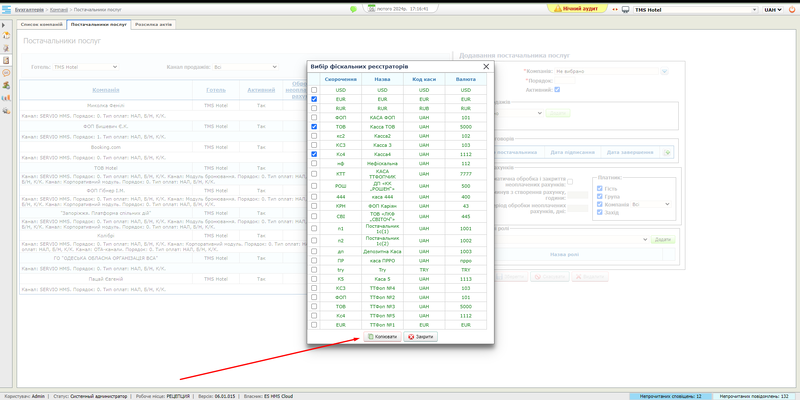Click the Закрити button in the dialog
Viewport: 800px width, 400px height.
click(x=419, y=337)
